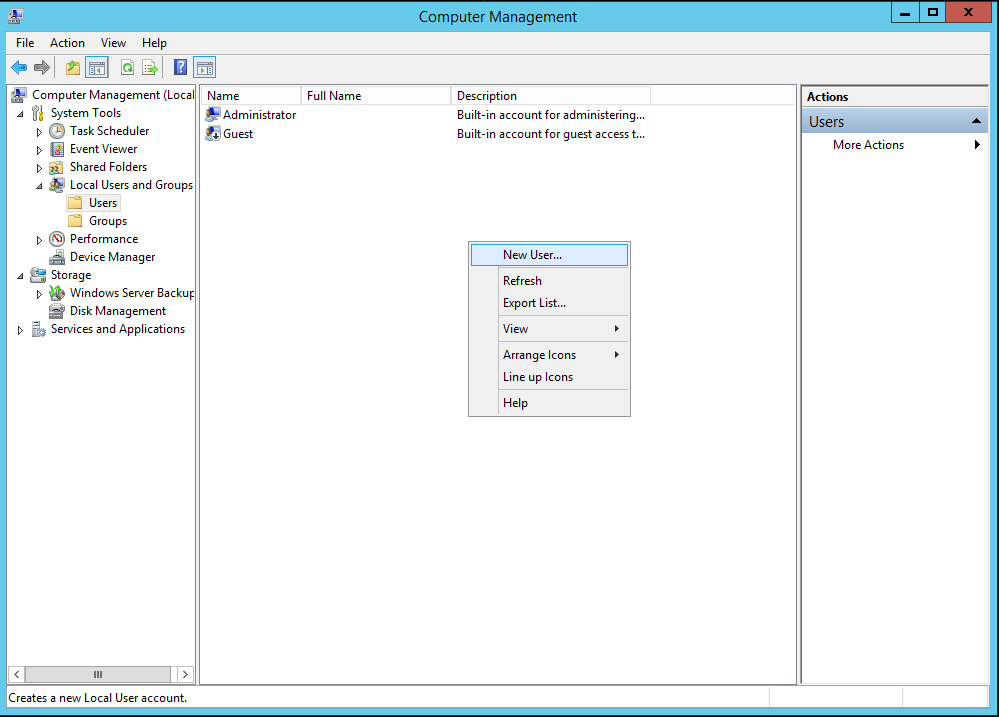Click Computer Management root node icon

(x=19, y=95)
